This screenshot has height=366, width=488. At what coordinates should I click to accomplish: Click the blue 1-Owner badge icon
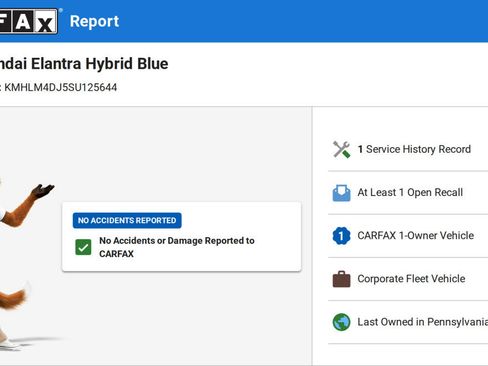(341, 236)
